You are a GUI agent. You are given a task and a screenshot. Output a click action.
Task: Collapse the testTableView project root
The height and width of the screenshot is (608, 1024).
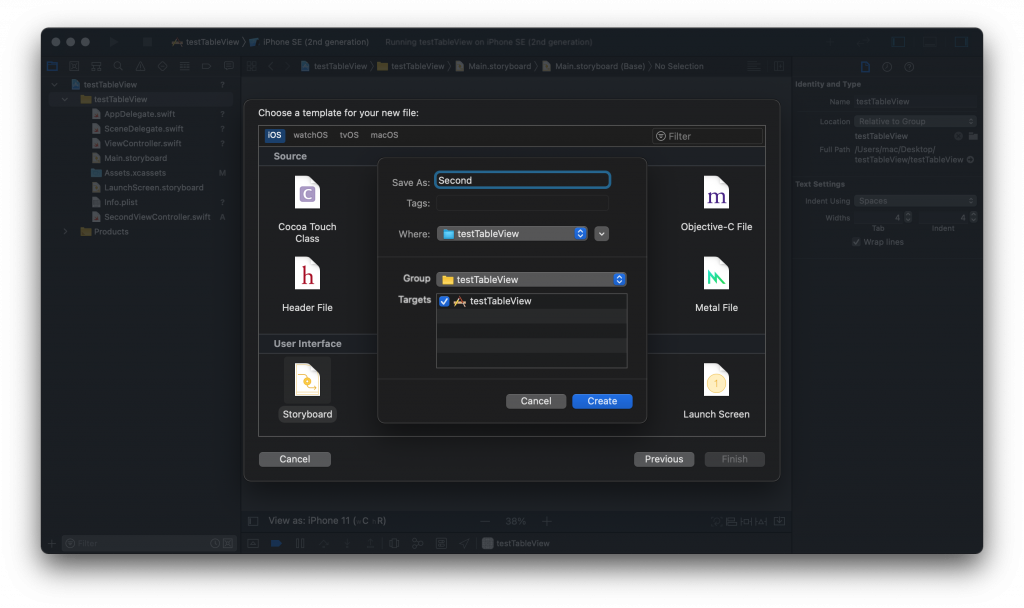coord(54,85)
